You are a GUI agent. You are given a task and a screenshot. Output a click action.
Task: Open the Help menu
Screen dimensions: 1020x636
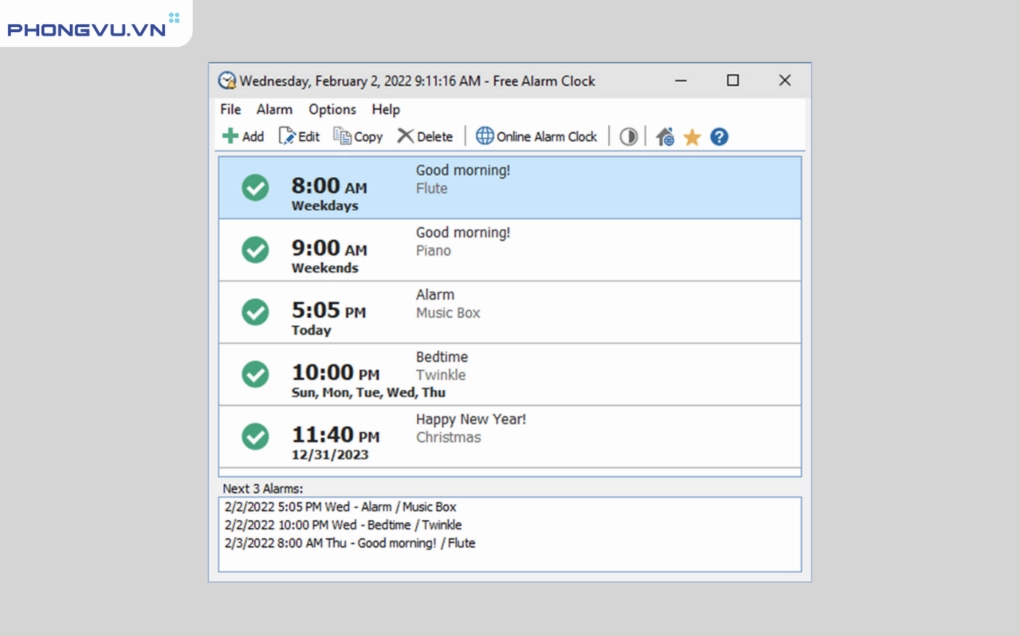point(386,109)
